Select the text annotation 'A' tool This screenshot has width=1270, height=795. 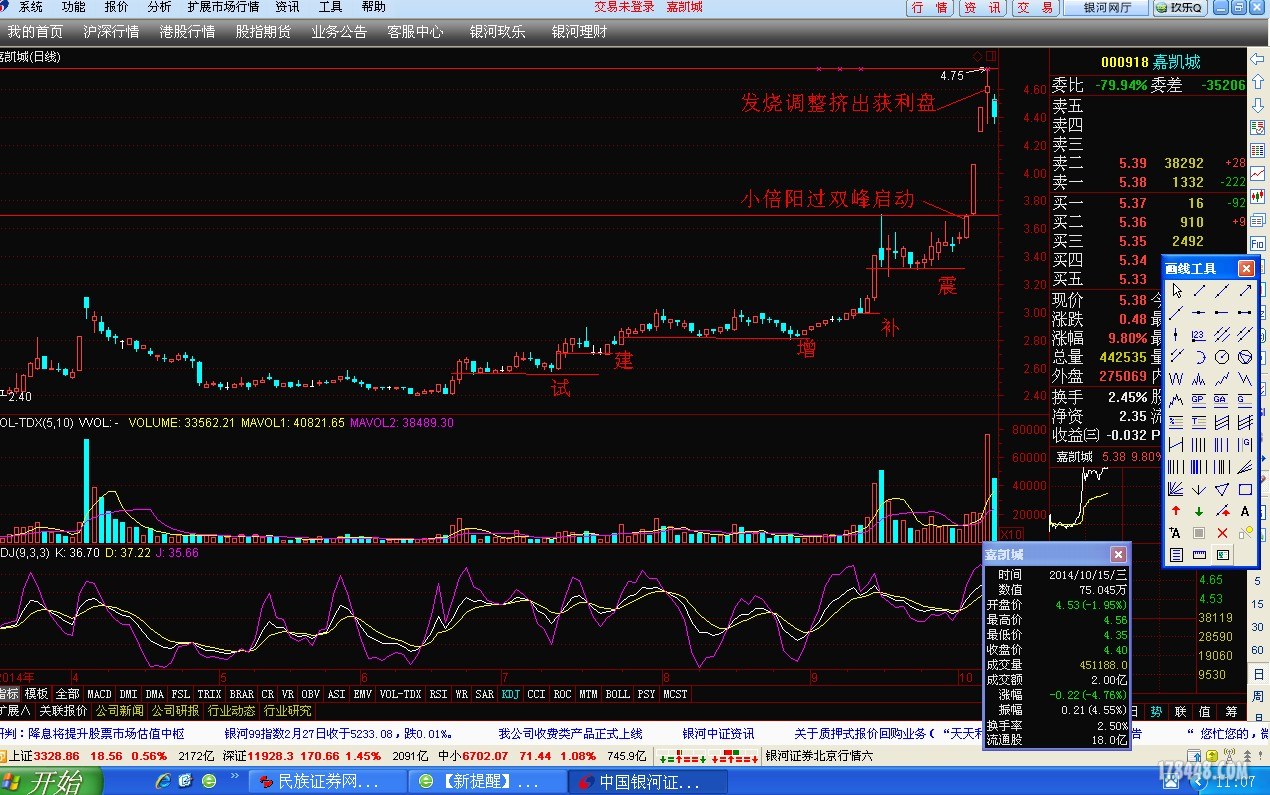[x=1245, y=511]
